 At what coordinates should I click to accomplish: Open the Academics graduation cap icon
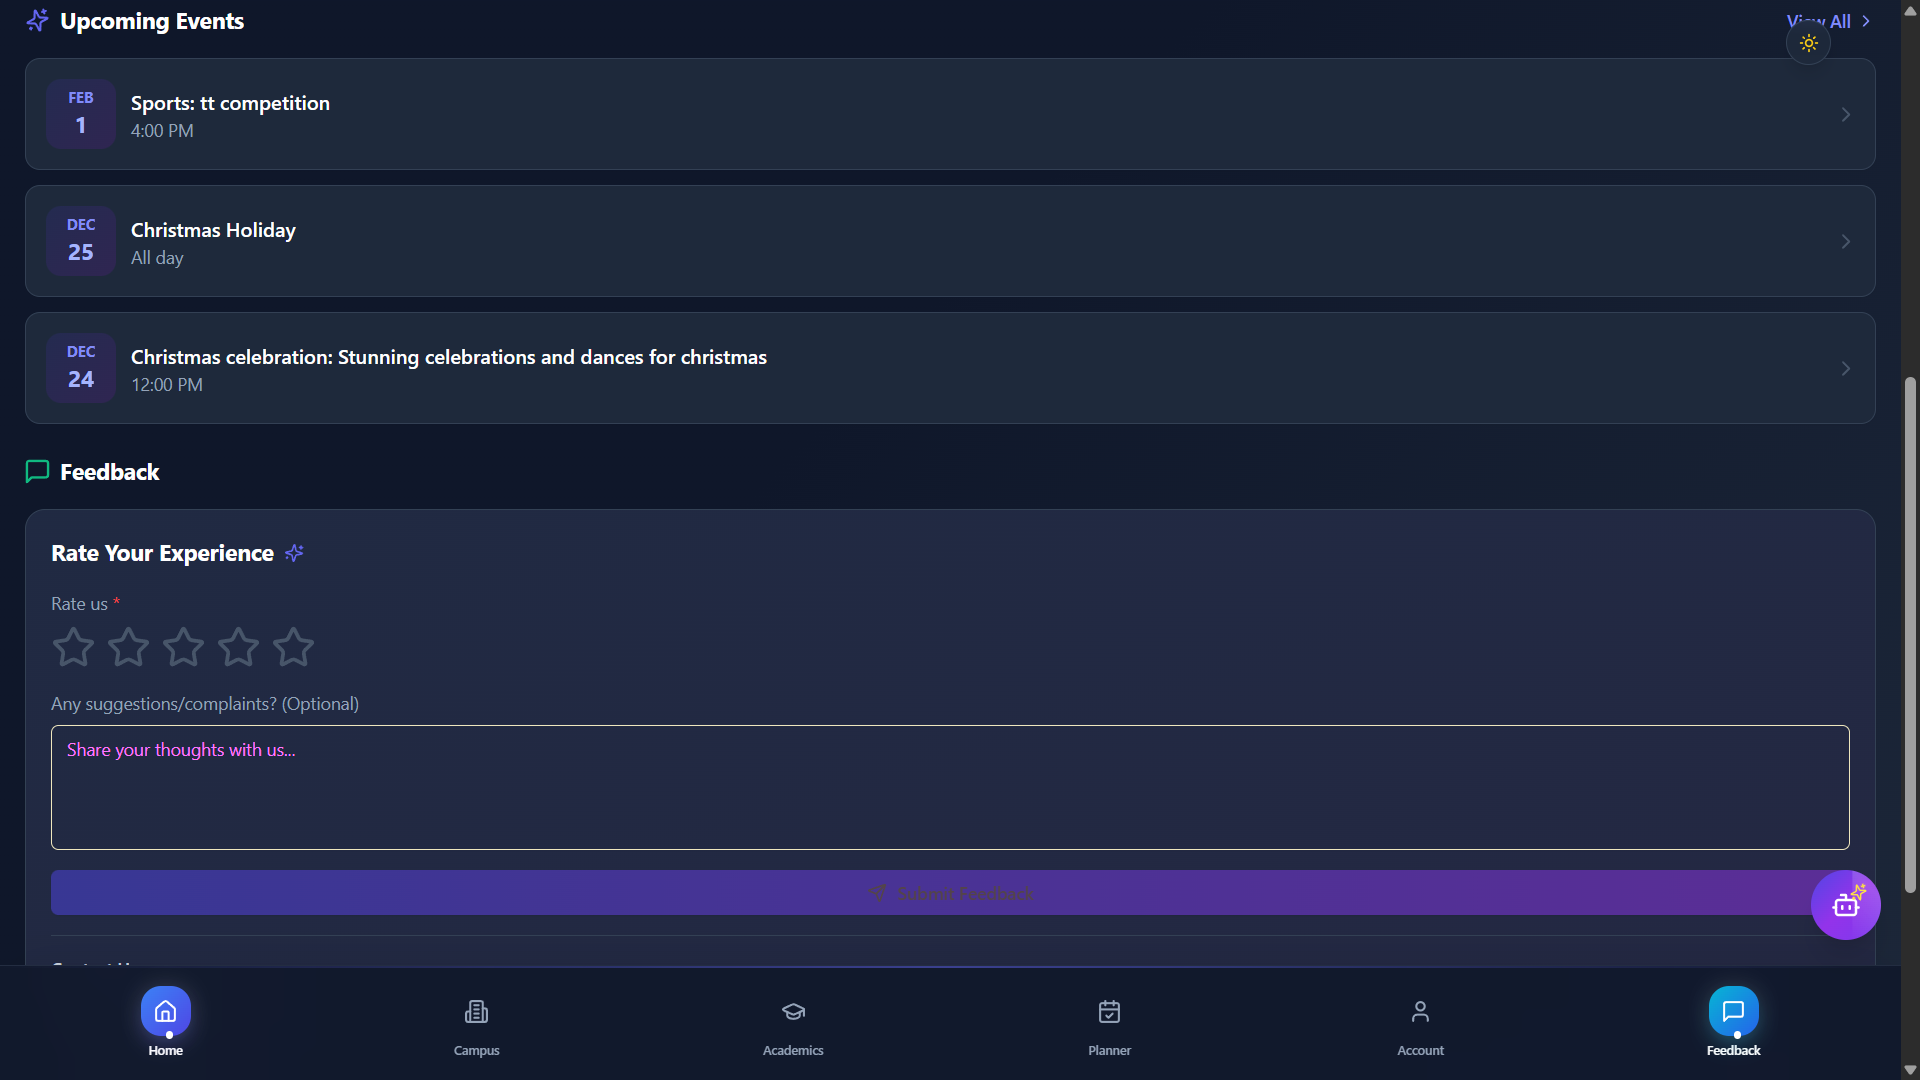pos(793,1012)
